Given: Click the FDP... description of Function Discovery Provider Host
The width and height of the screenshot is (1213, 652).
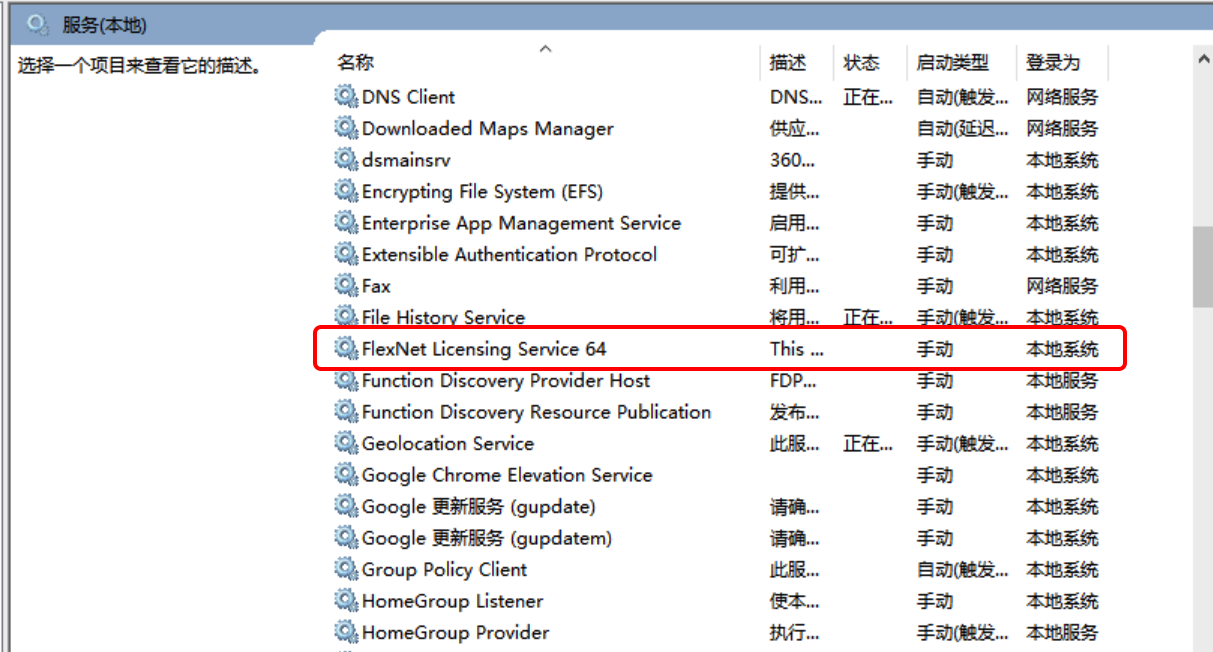Looking at the screenshot, I should [x=795, y=380].
